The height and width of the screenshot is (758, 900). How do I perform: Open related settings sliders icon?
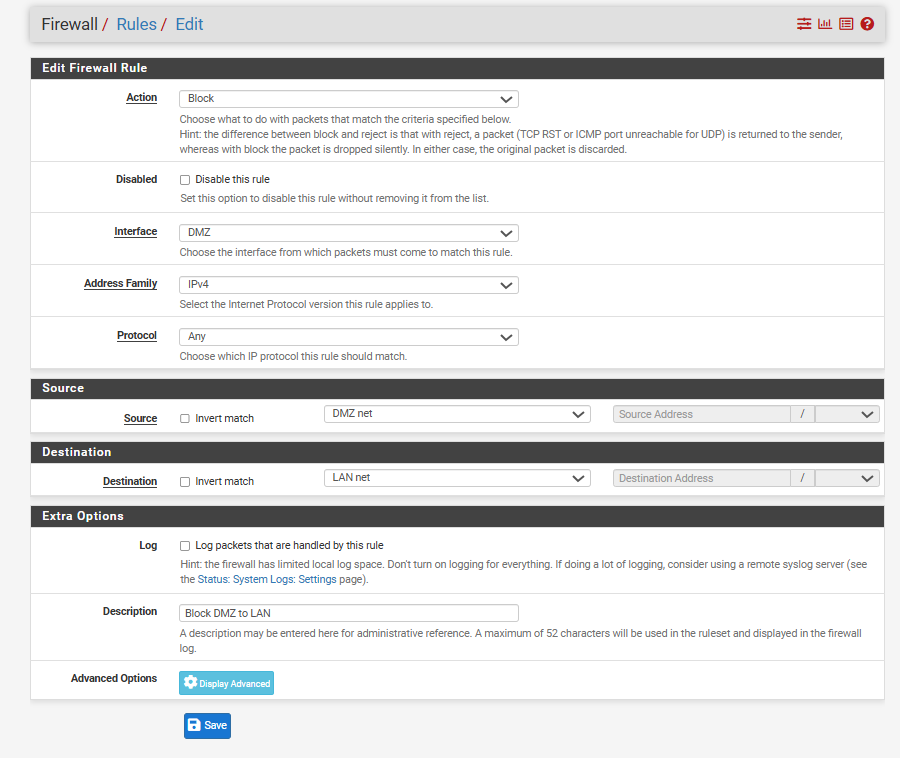pos(804,24)
